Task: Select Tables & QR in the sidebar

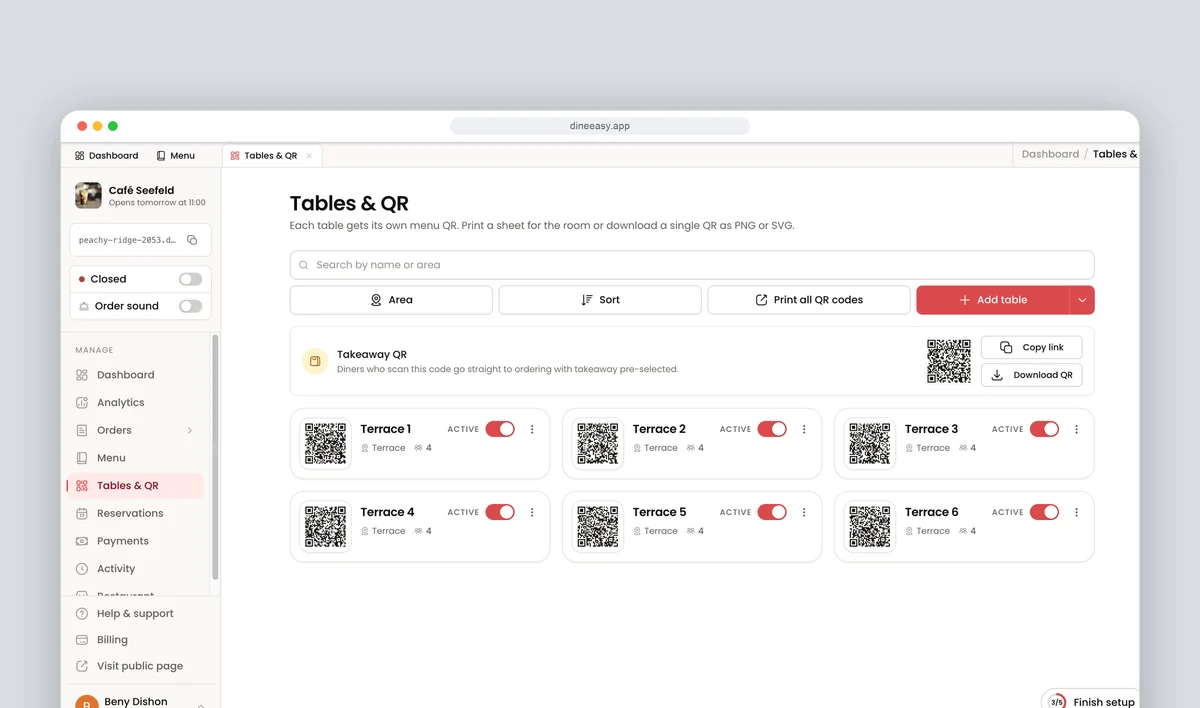Action: coord(135,486)
